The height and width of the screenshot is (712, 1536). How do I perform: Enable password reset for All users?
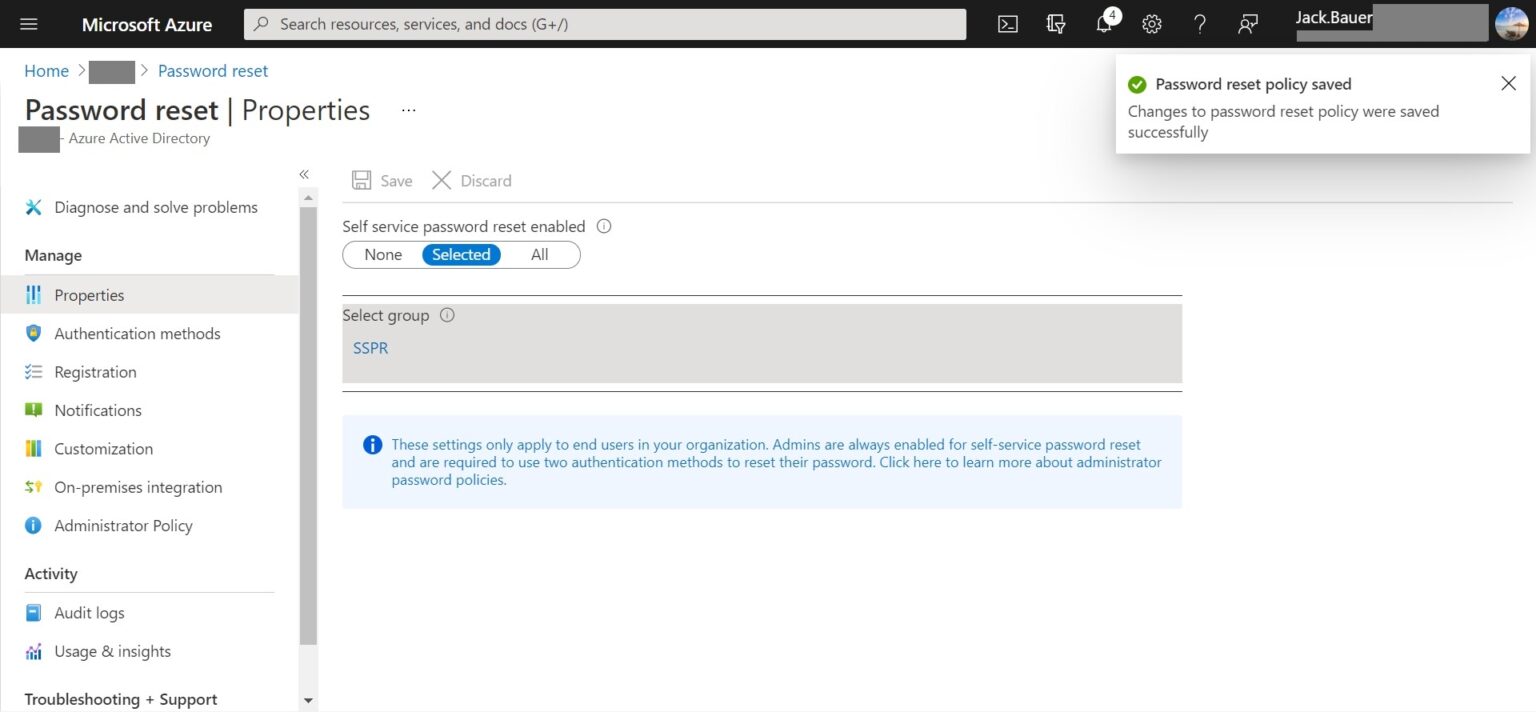(x=539, y=254)
